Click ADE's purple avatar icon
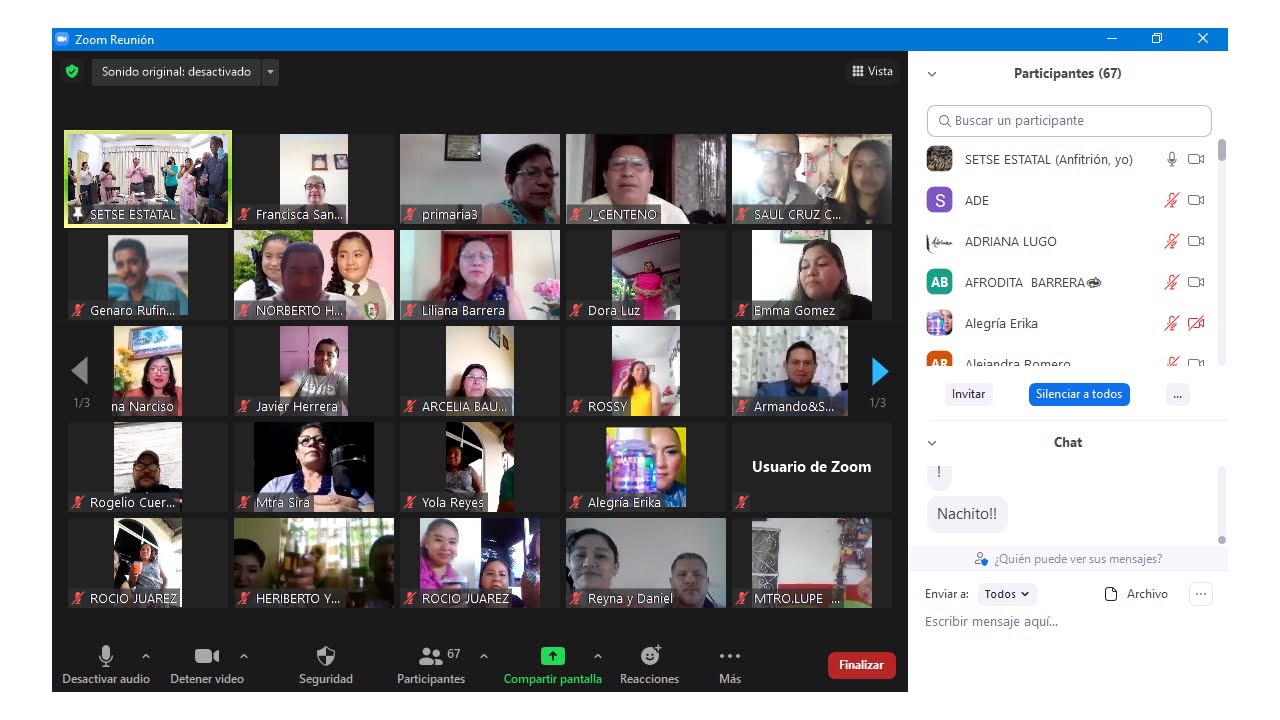Screen dimensions: 1280x720 [939, 200]
